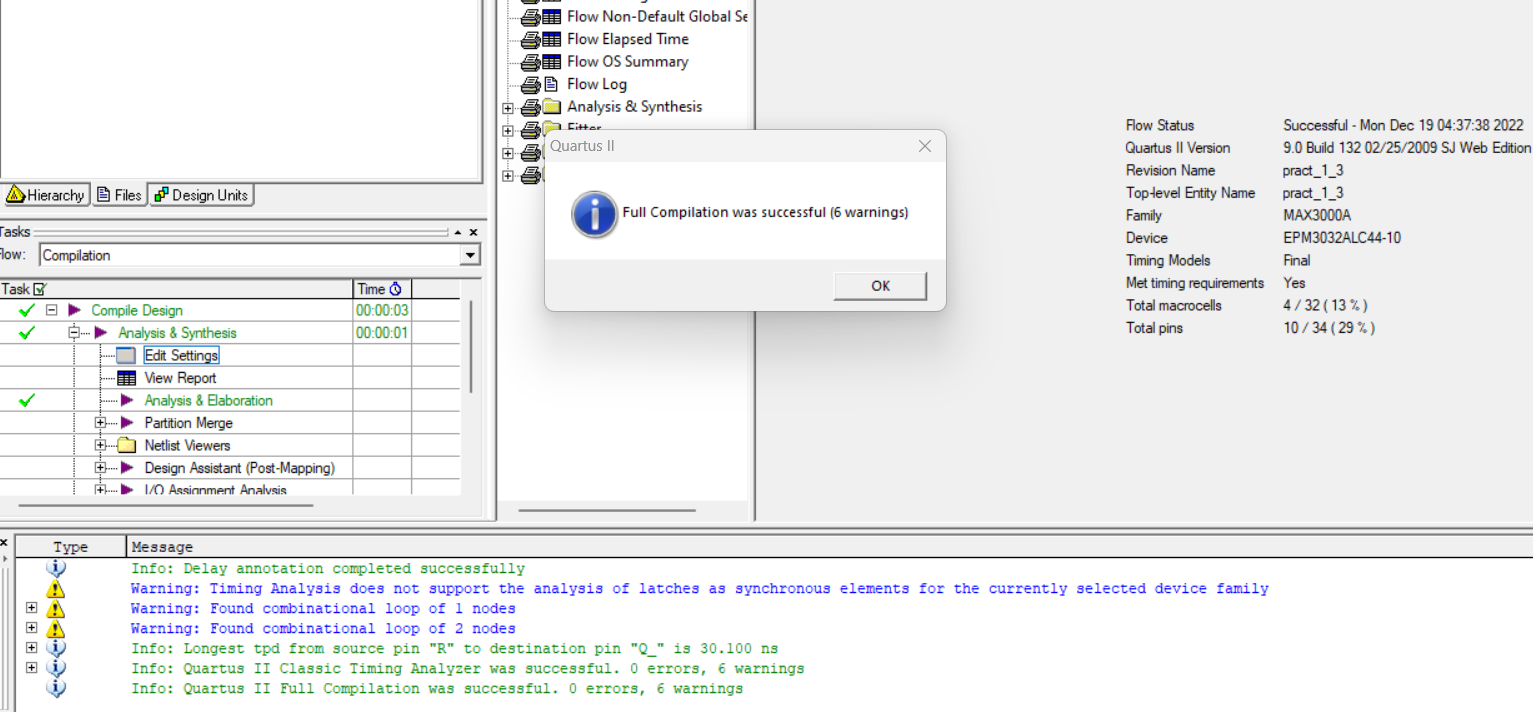Select Full Compilation was successful log message
This screenshot has width=1533, height=712.
437,688
